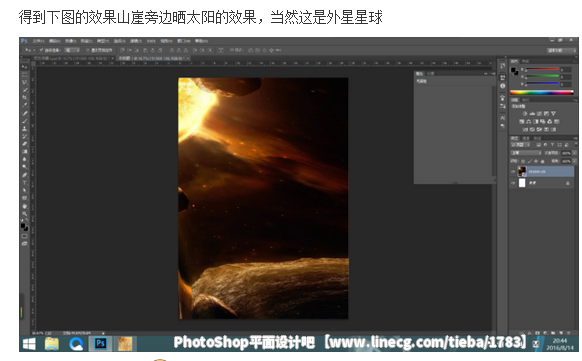Toggle the Auto-Select checkbox in options bar
The image size is (582, 361).
[42, 50]
